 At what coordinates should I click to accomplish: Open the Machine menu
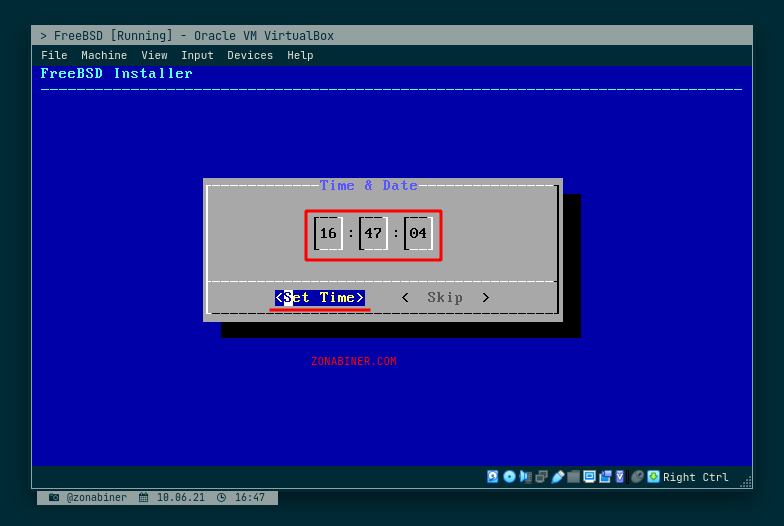coord(104,55)
